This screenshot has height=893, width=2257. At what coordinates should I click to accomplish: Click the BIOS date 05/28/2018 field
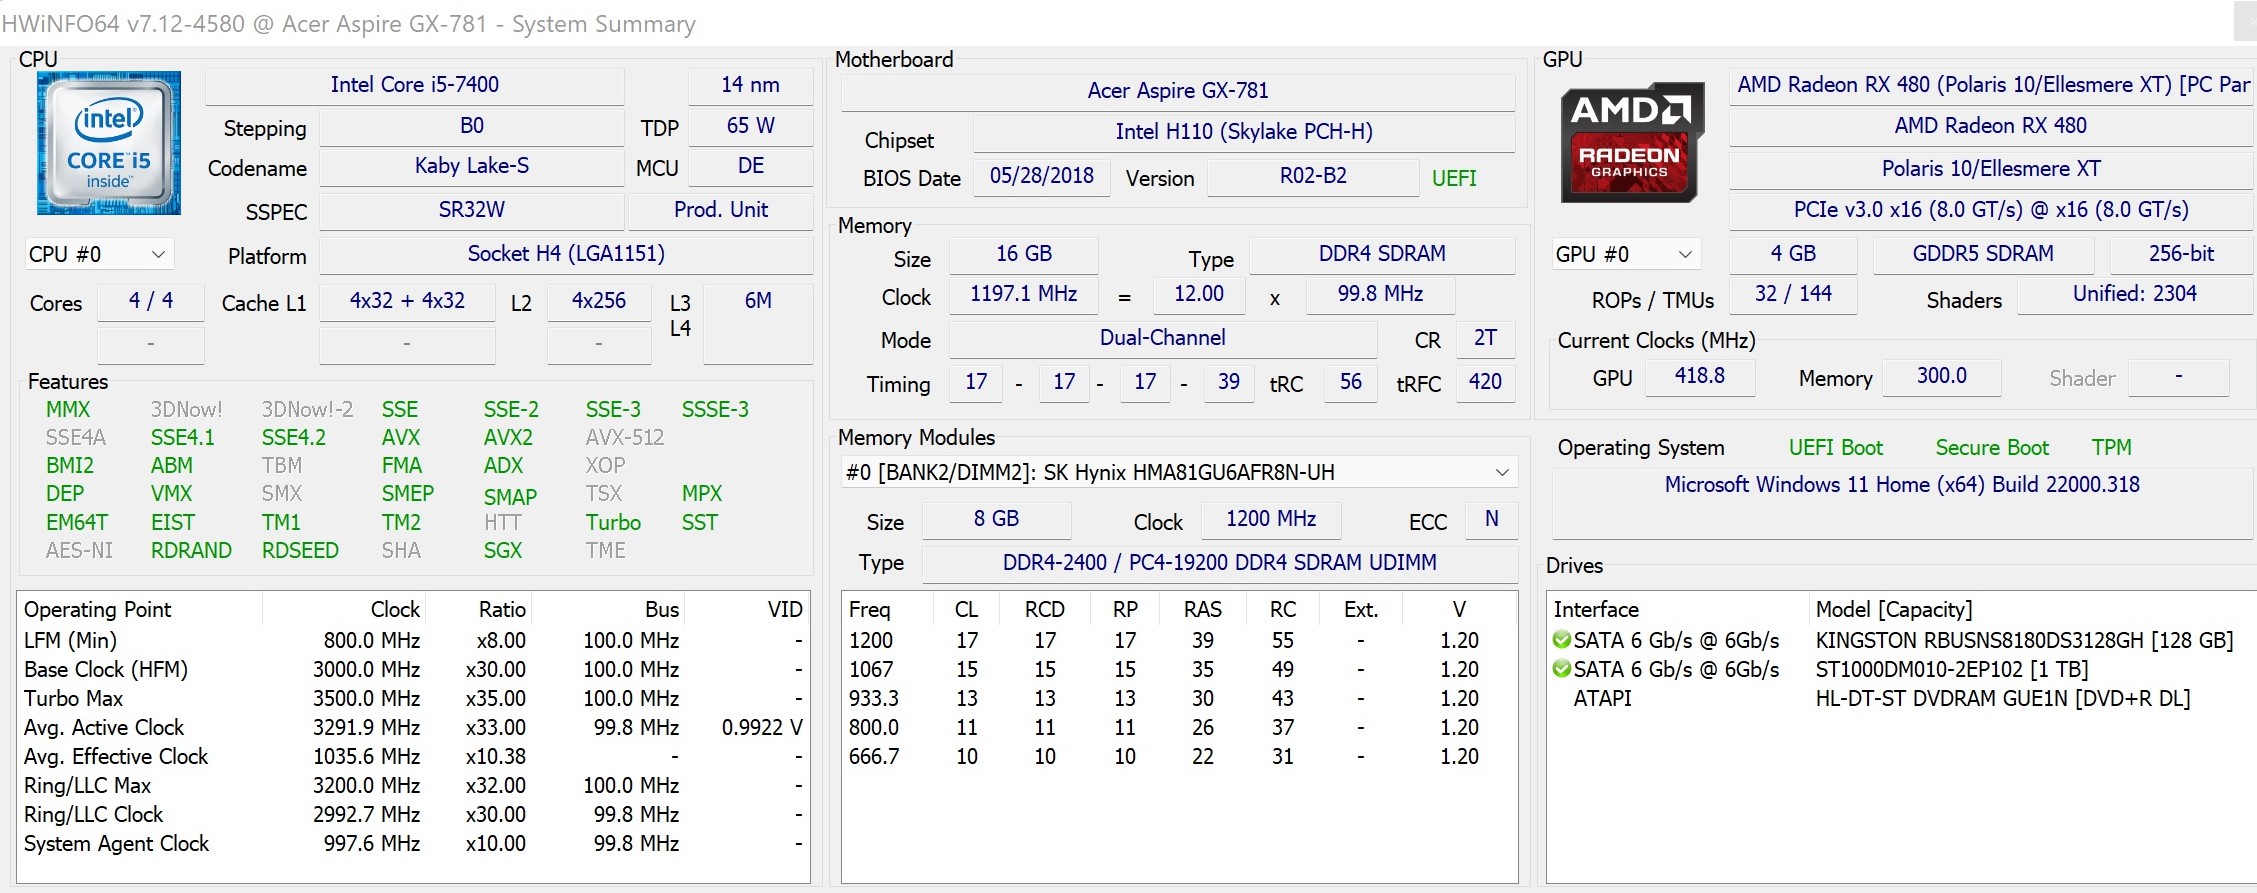[x=1042, y=176]
